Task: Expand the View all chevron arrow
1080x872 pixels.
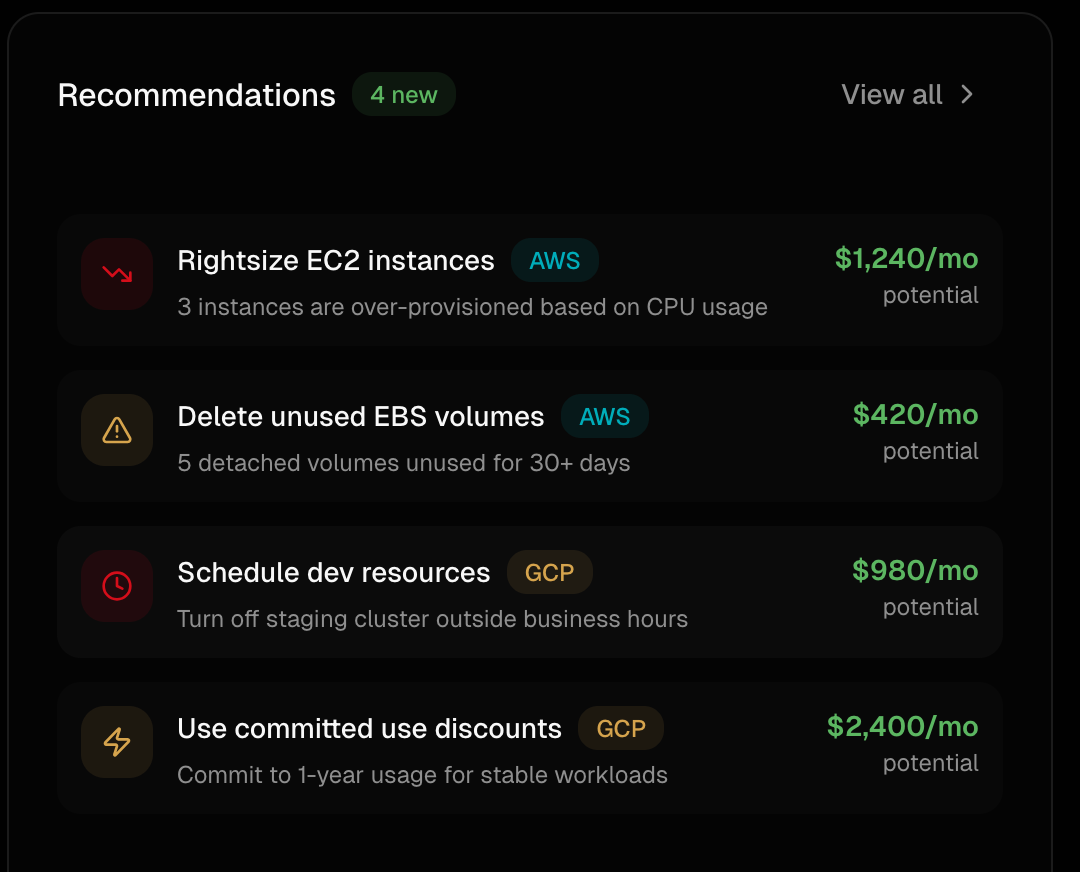Action: point(966,94)
